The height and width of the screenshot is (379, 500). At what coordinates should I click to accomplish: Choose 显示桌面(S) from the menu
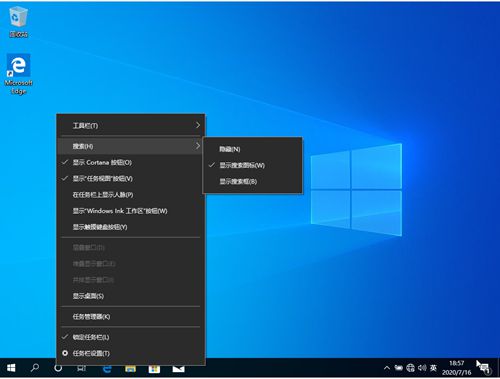click(131, 296)
